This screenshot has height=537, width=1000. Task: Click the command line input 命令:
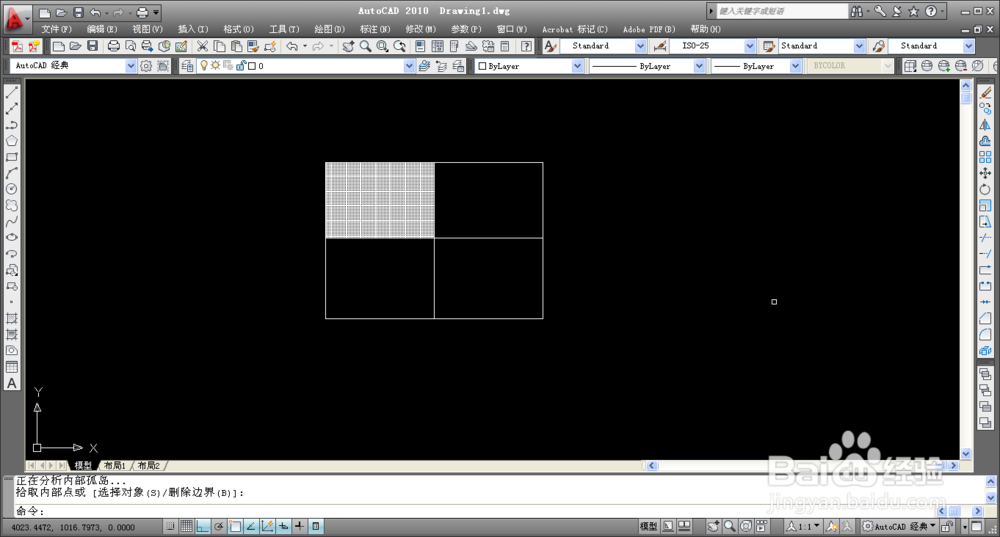coord(475,511)
